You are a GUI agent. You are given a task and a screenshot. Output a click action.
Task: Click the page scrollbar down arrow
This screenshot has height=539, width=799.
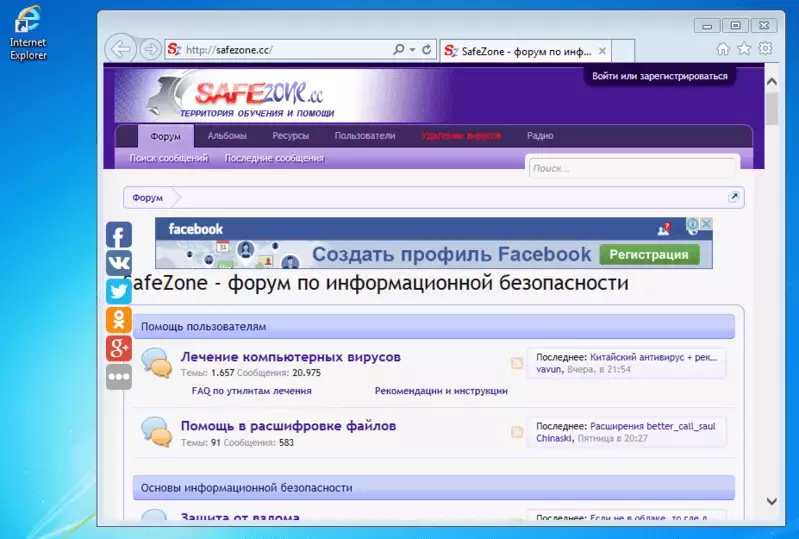coord(772,501)
